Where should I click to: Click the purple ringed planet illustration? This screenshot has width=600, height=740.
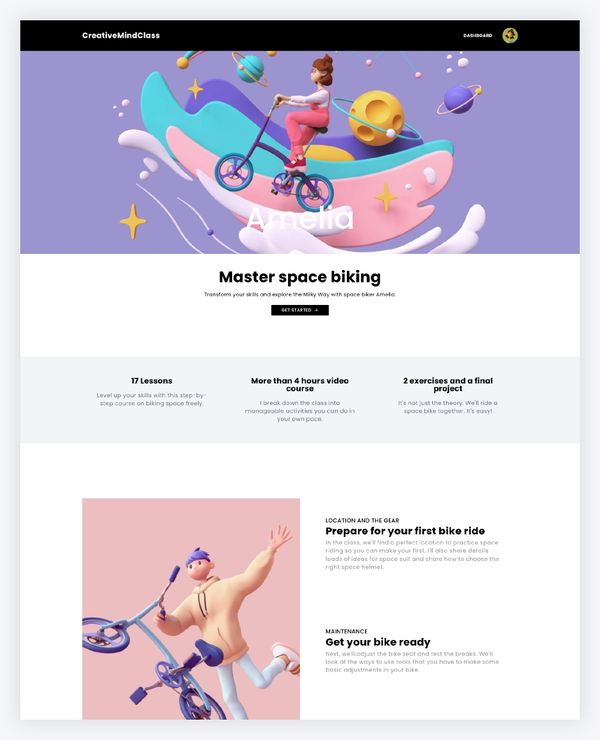click(x=458, y=100)
